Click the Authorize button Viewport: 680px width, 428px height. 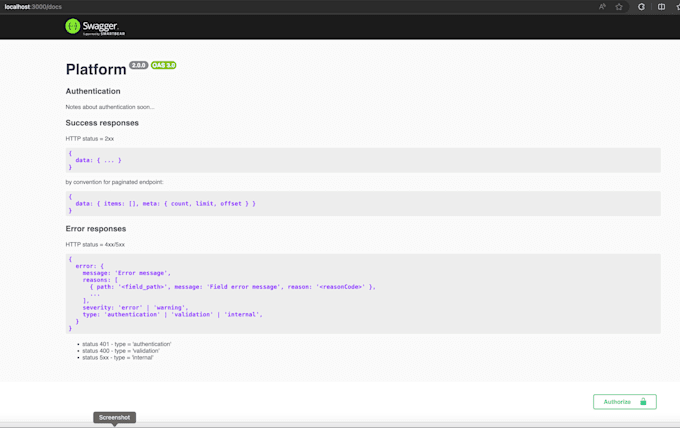[x=624, y=402]
